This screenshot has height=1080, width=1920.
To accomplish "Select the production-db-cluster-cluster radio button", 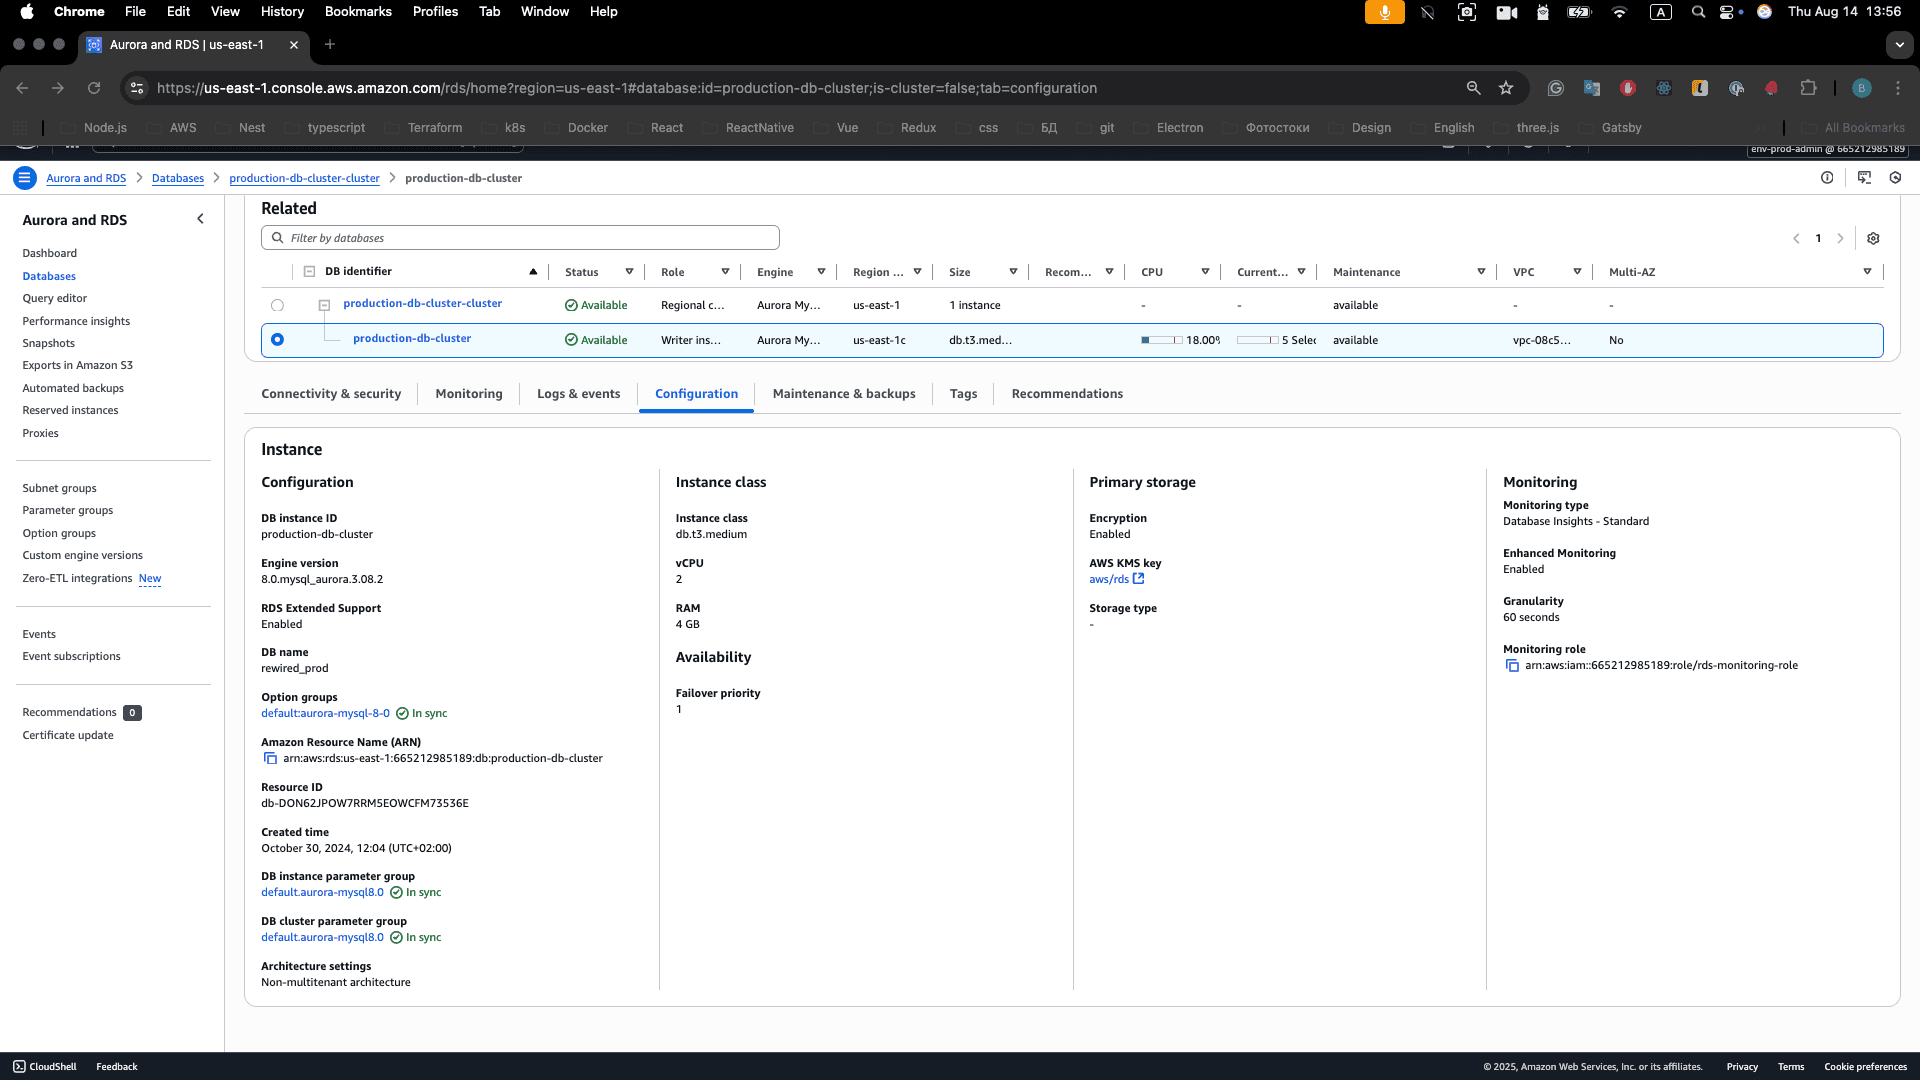I will point(277,305).
